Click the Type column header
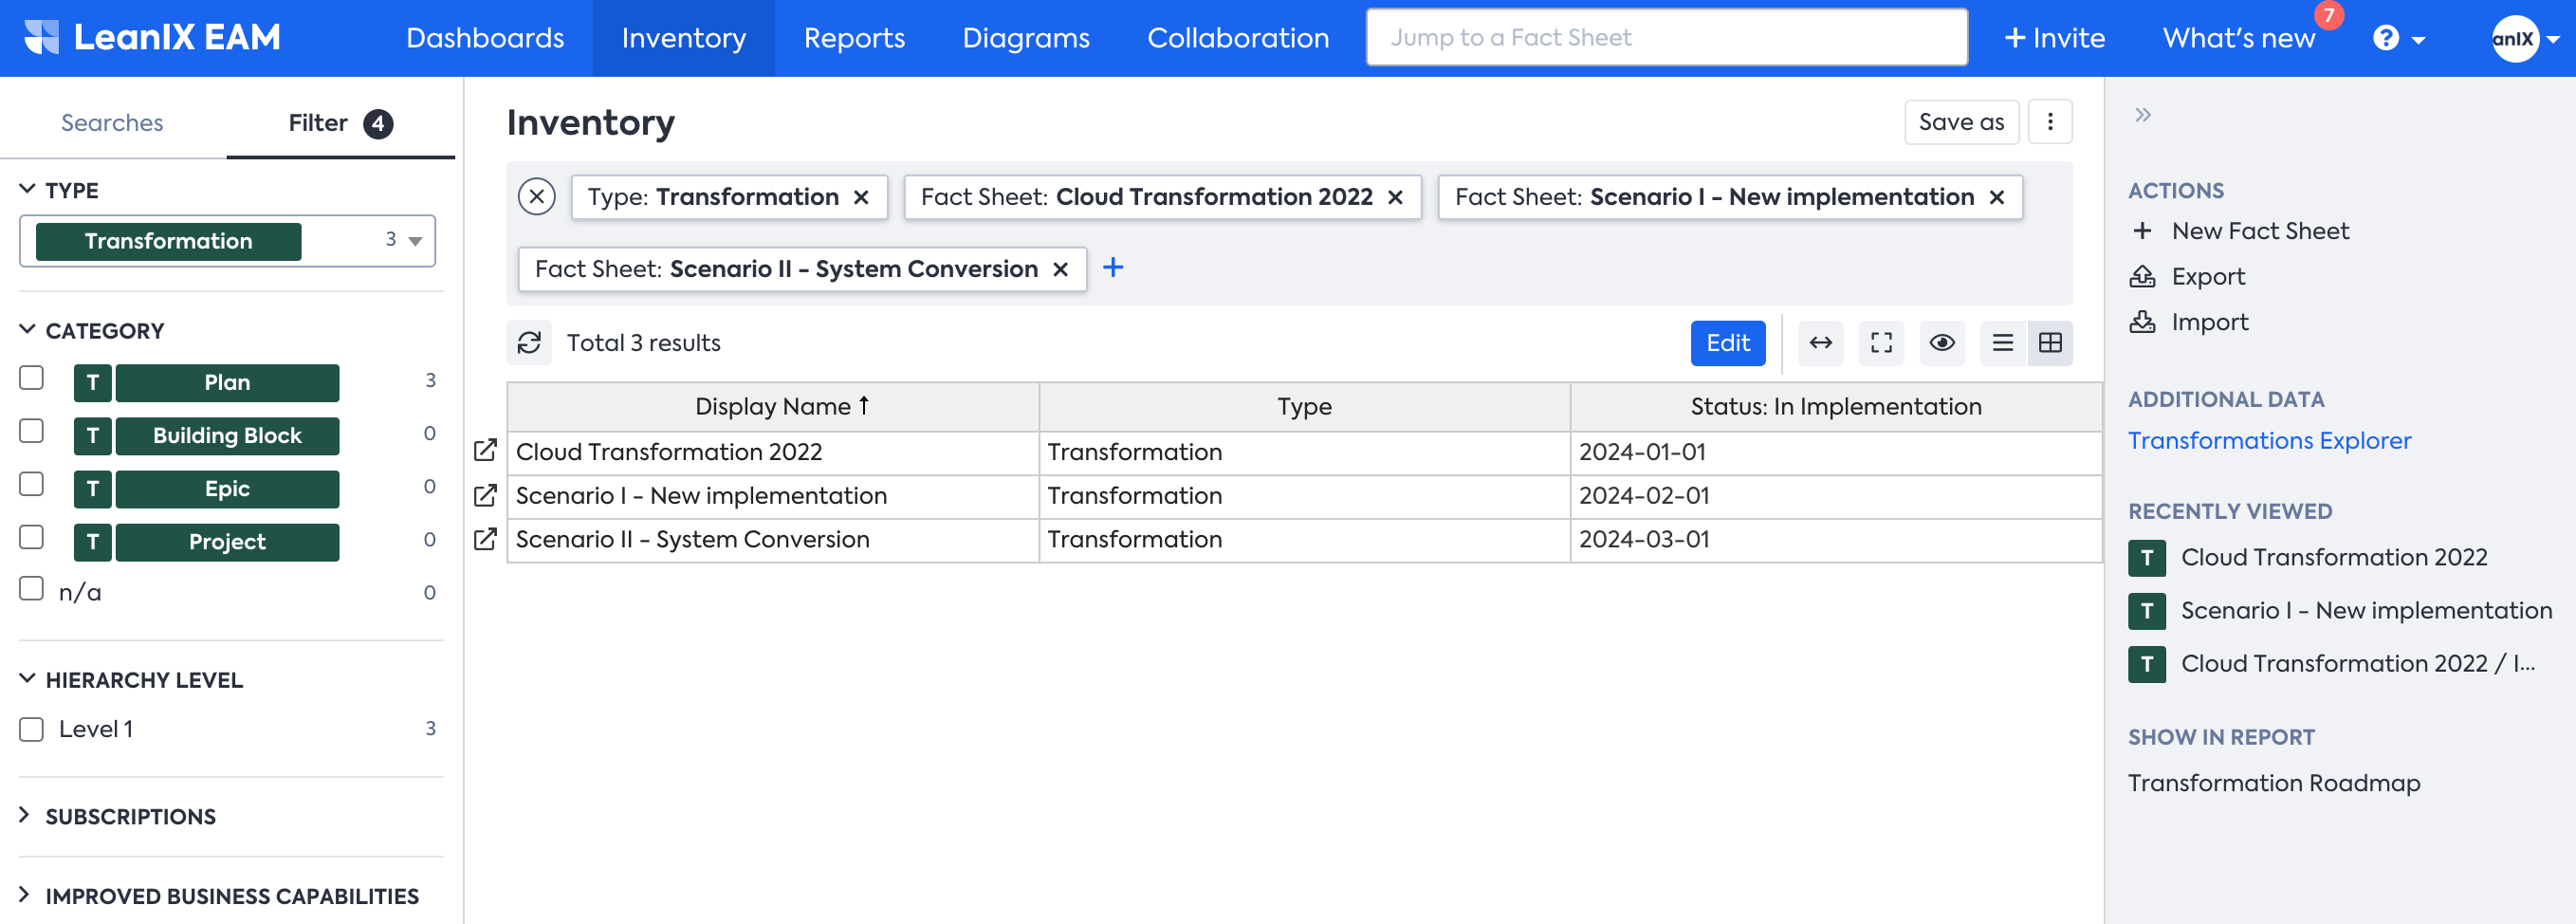Screen dimensions: 2576x924 coord(1304,407)
